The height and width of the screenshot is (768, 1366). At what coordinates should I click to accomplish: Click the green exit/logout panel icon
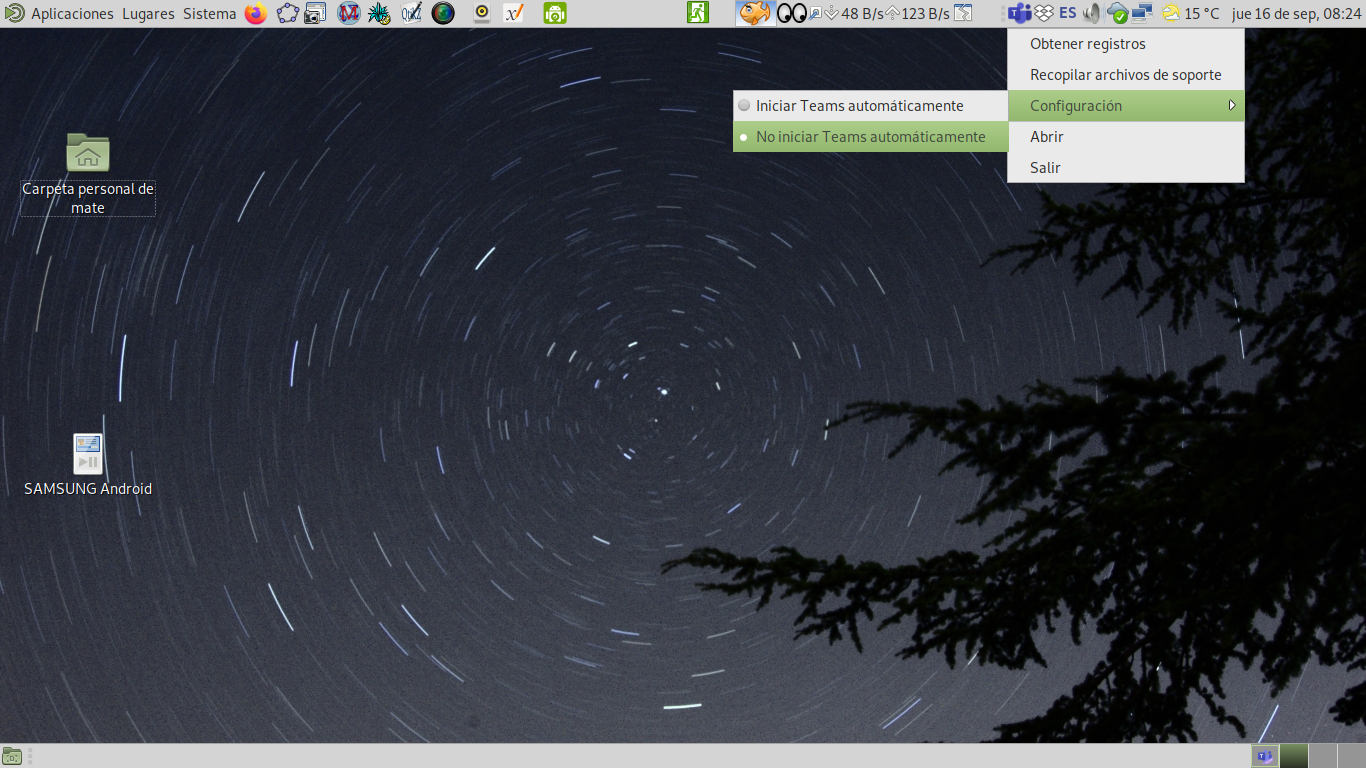tap(698, 13)
